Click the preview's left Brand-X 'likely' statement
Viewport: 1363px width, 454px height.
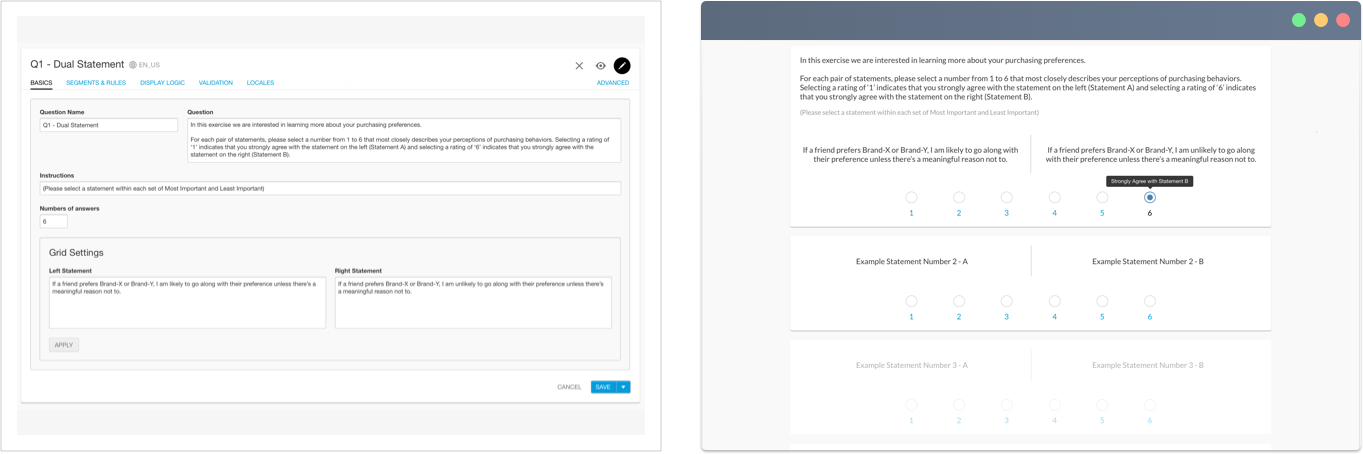tap(911, 155)
